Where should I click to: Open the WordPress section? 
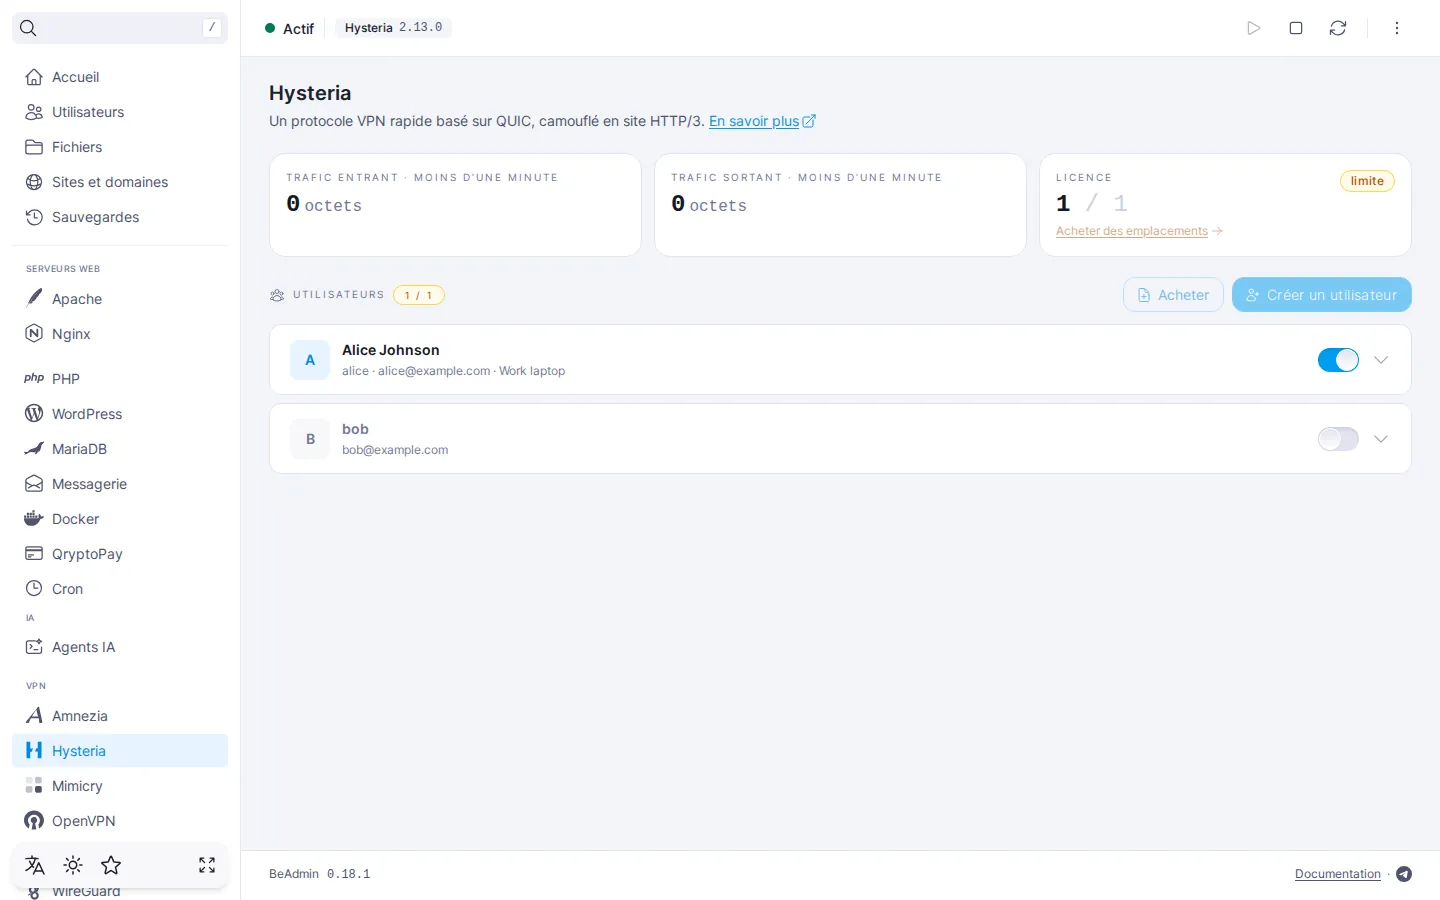[x=120, y=414]
